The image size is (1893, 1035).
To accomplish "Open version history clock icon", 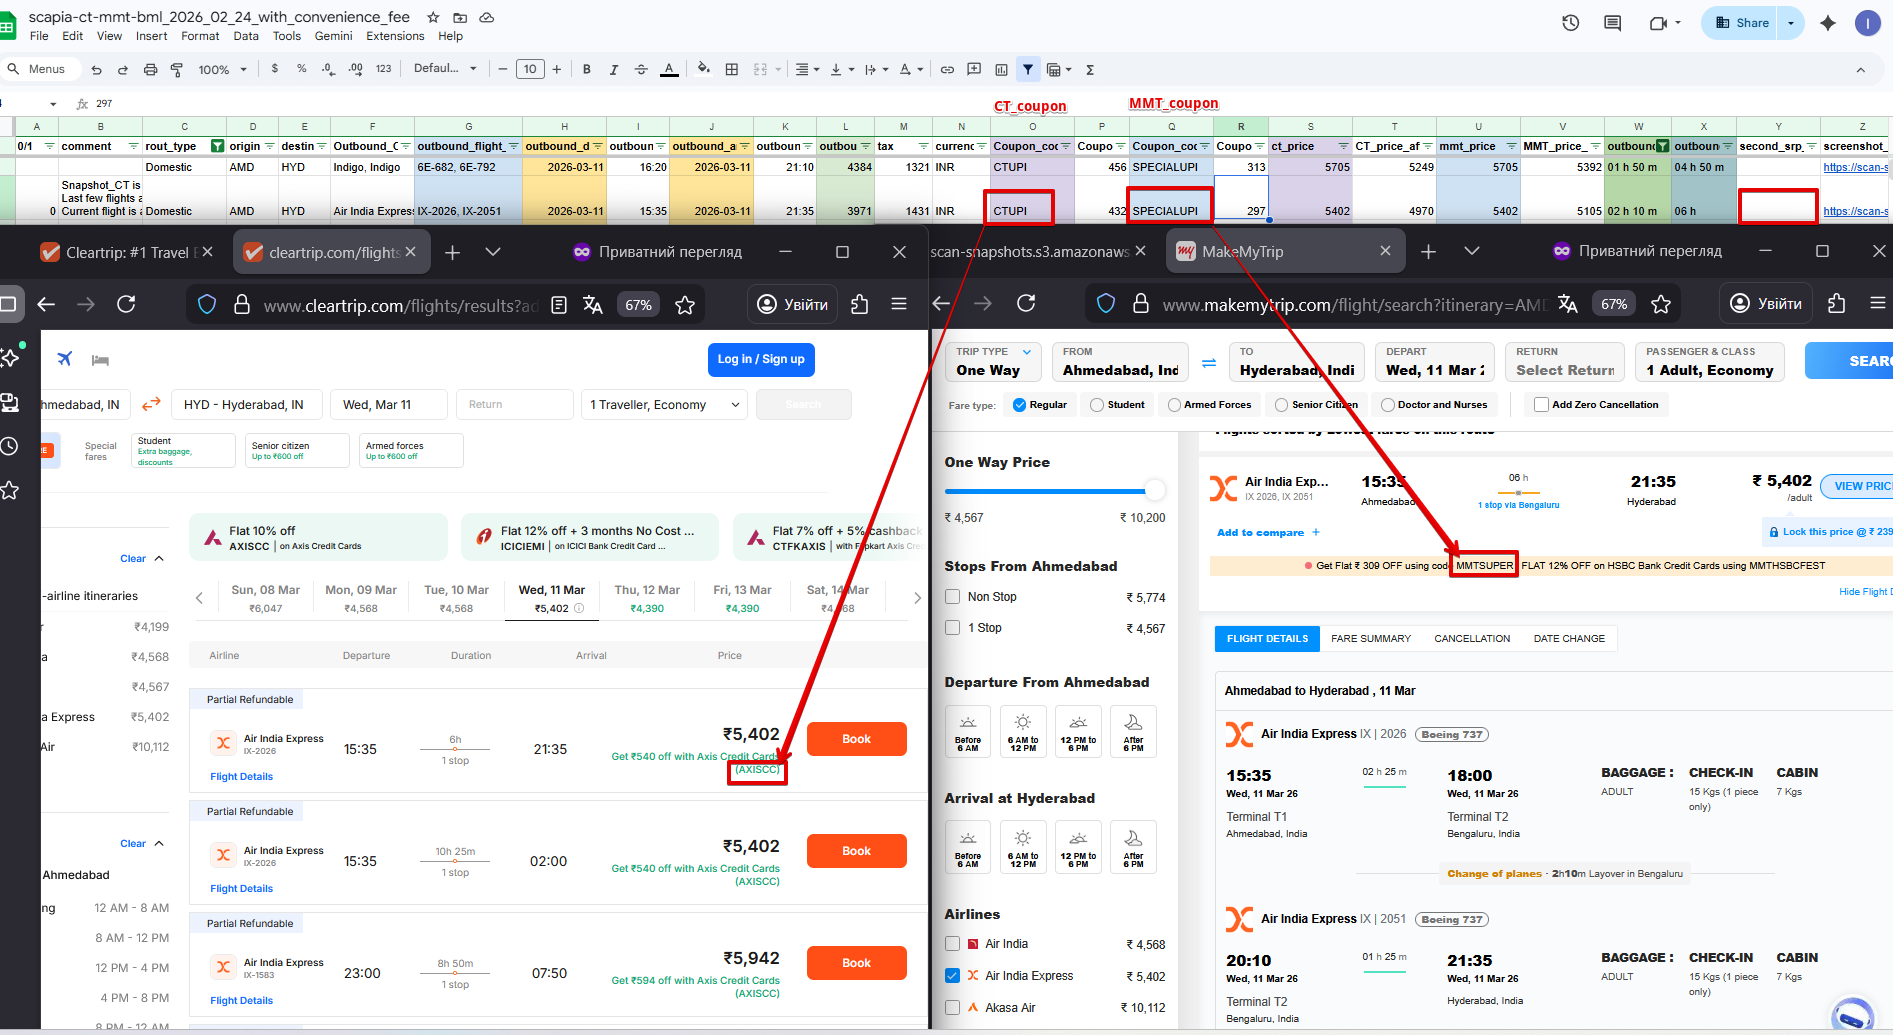I will click(x=1571, y=23).
